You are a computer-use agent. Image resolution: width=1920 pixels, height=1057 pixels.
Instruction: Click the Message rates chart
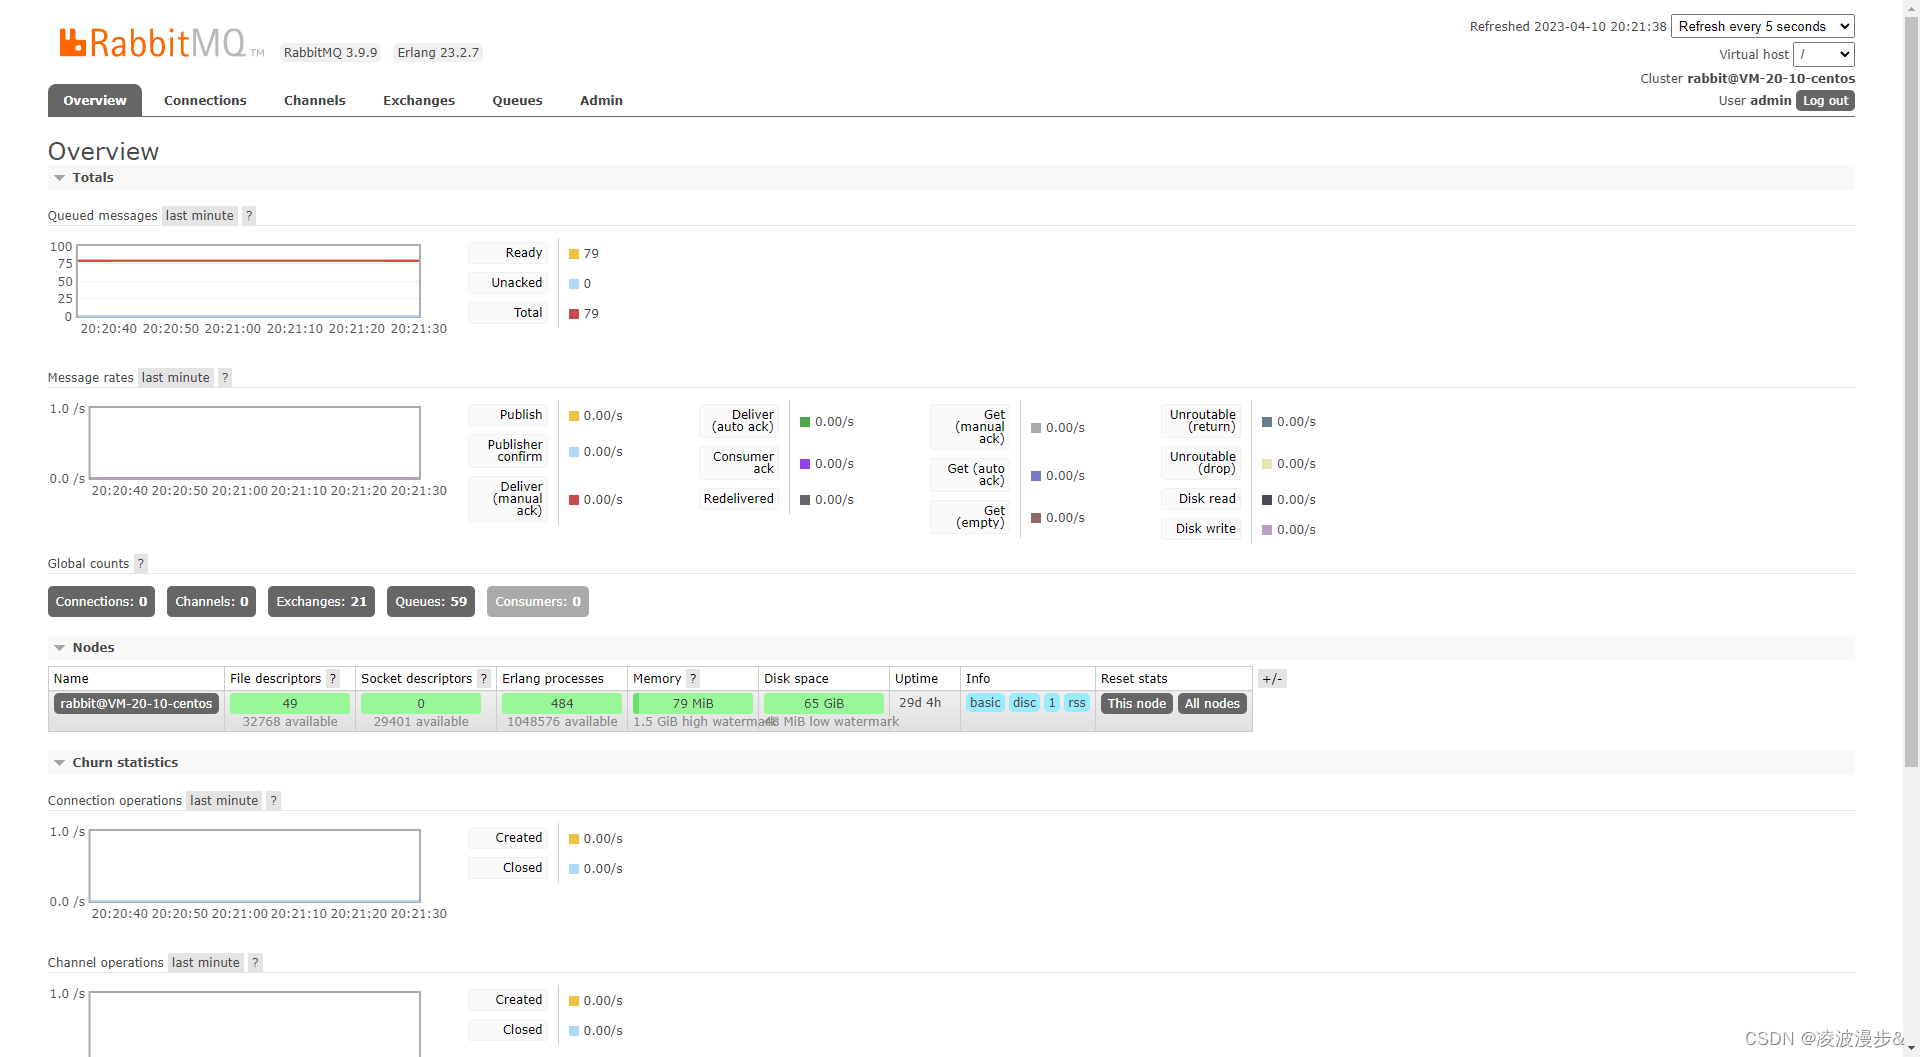pos(254,443)
